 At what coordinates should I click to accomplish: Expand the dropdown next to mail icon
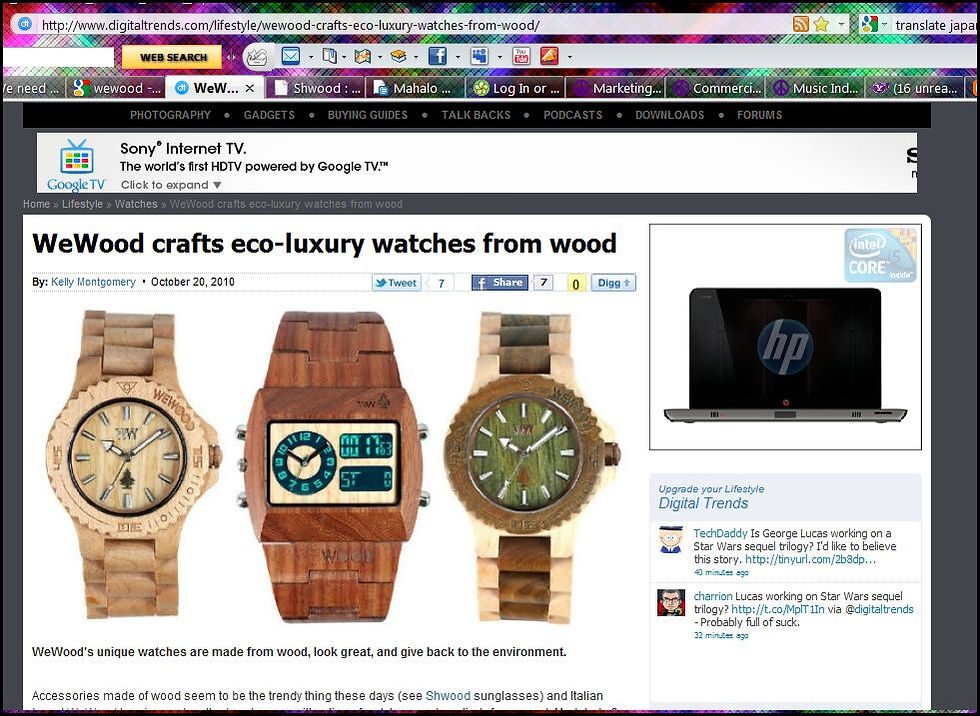click(311, 57)
